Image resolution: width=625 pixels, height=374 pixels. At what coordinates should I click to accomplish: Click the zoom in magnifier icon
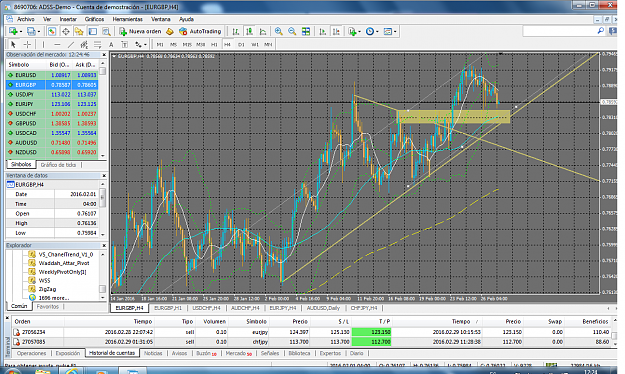(279, 31)
